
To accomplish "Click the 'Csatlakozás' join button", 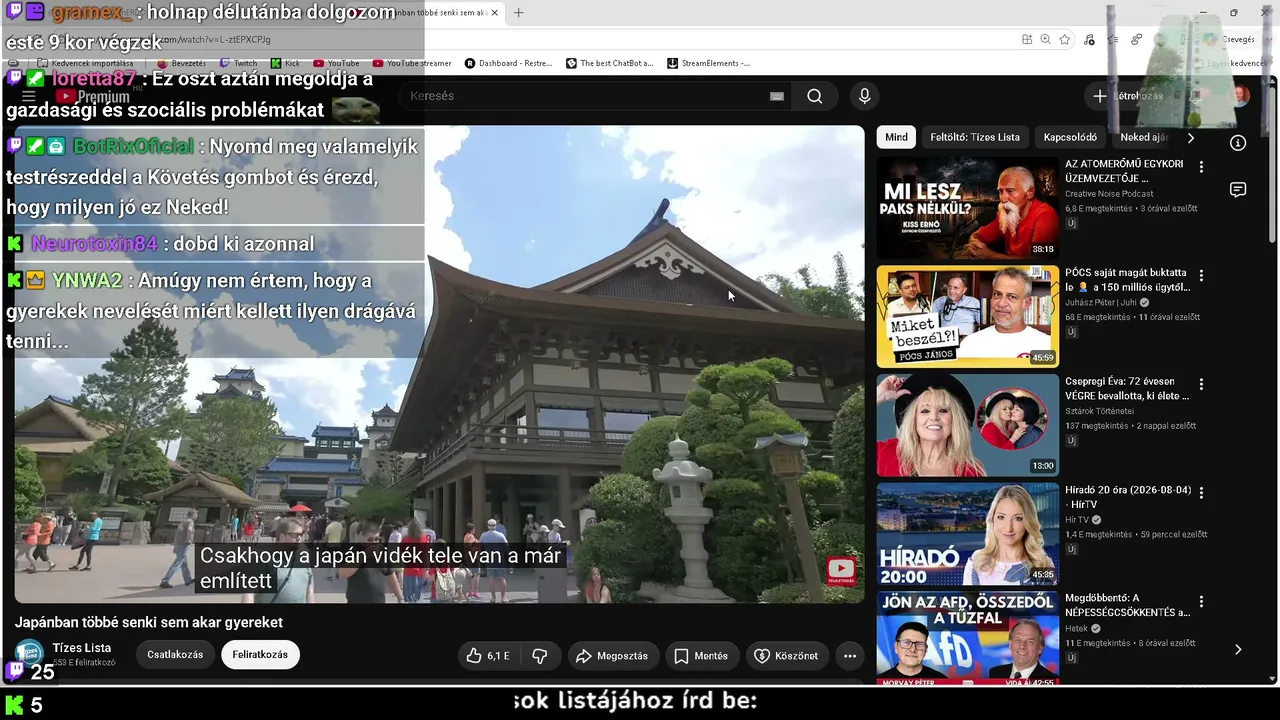I will (175, 655).
